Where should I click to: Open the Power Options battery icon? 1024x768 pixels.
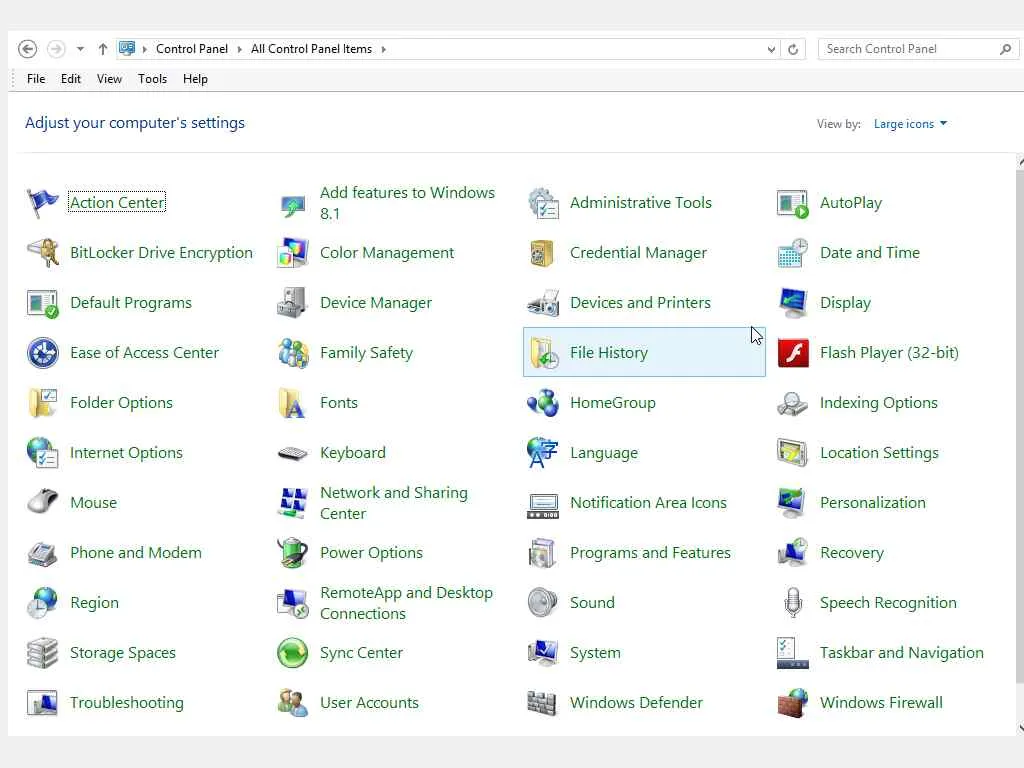click(x=293, y=553)
